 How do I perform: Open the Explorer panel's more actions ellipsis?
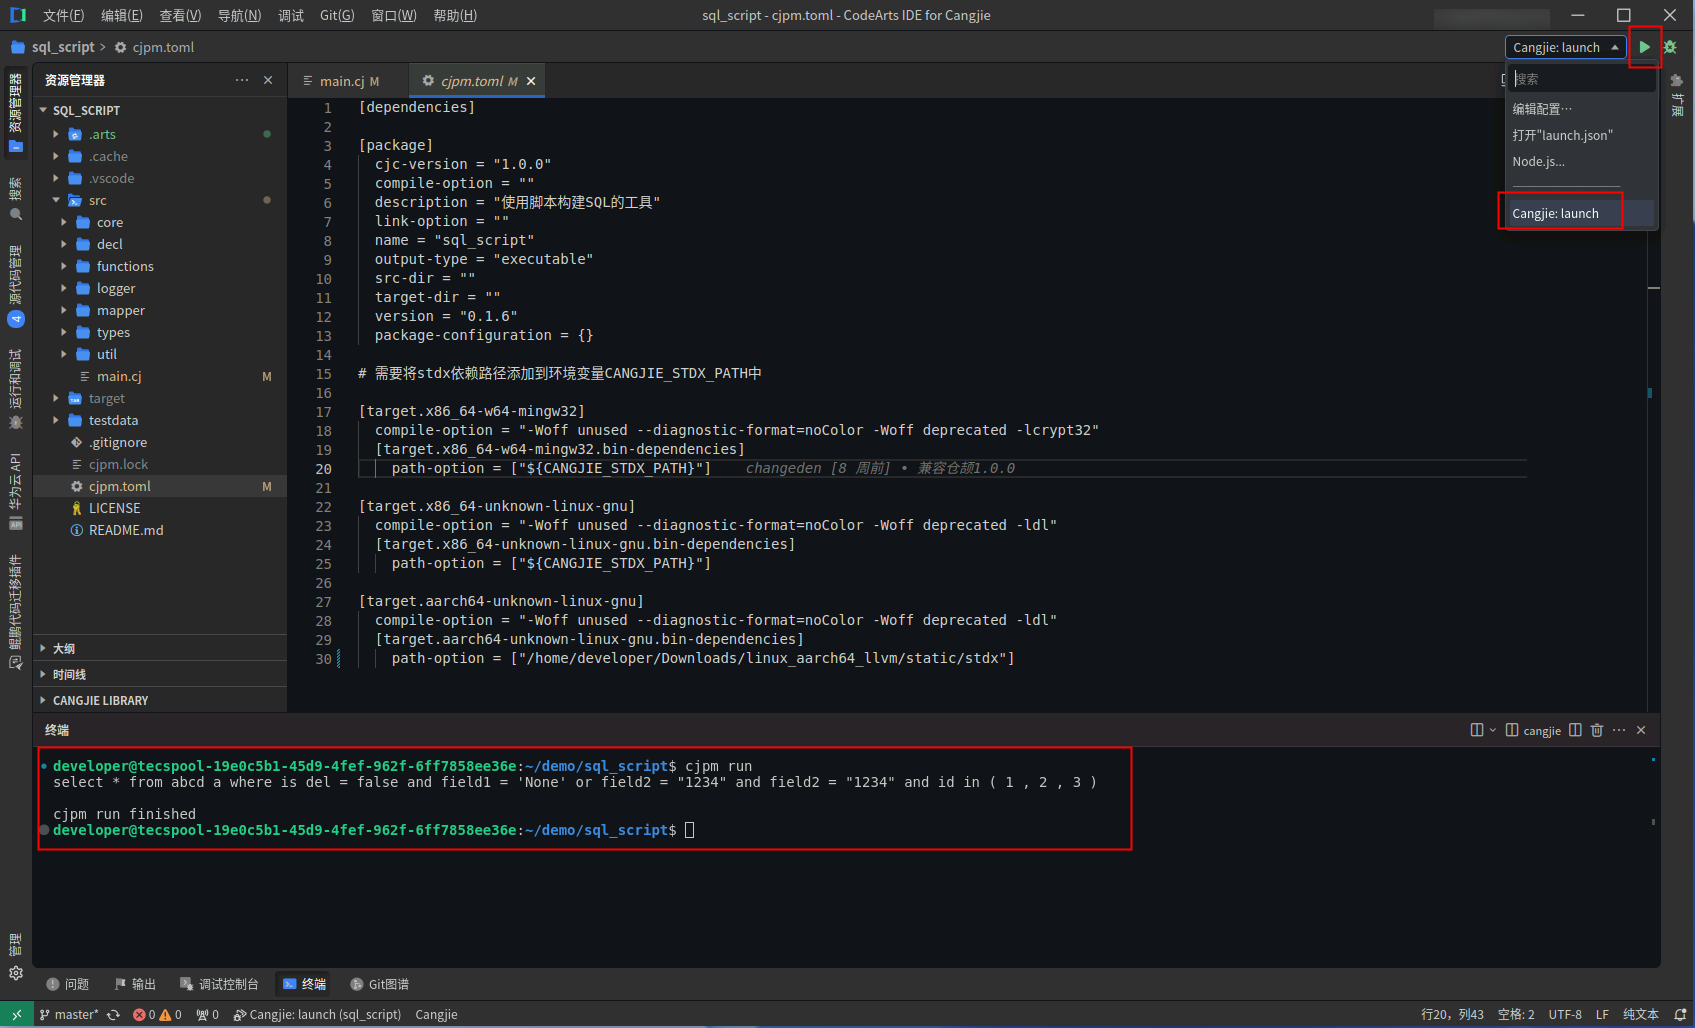[242, 80]
